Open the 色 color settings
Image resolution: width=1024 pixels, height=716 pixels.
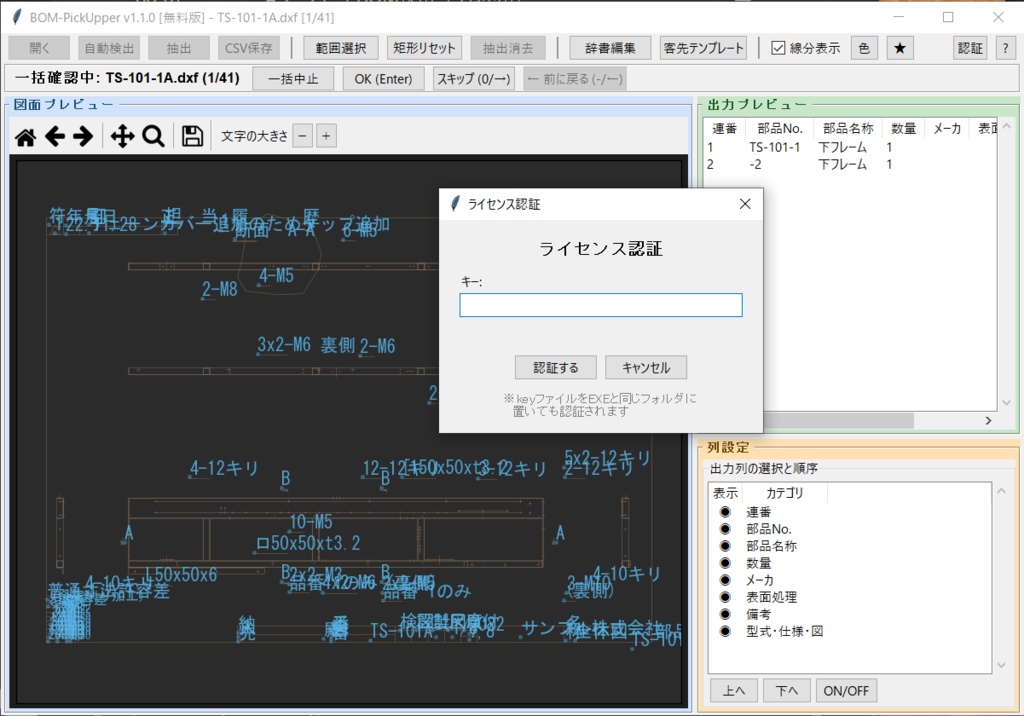(864, 47)
